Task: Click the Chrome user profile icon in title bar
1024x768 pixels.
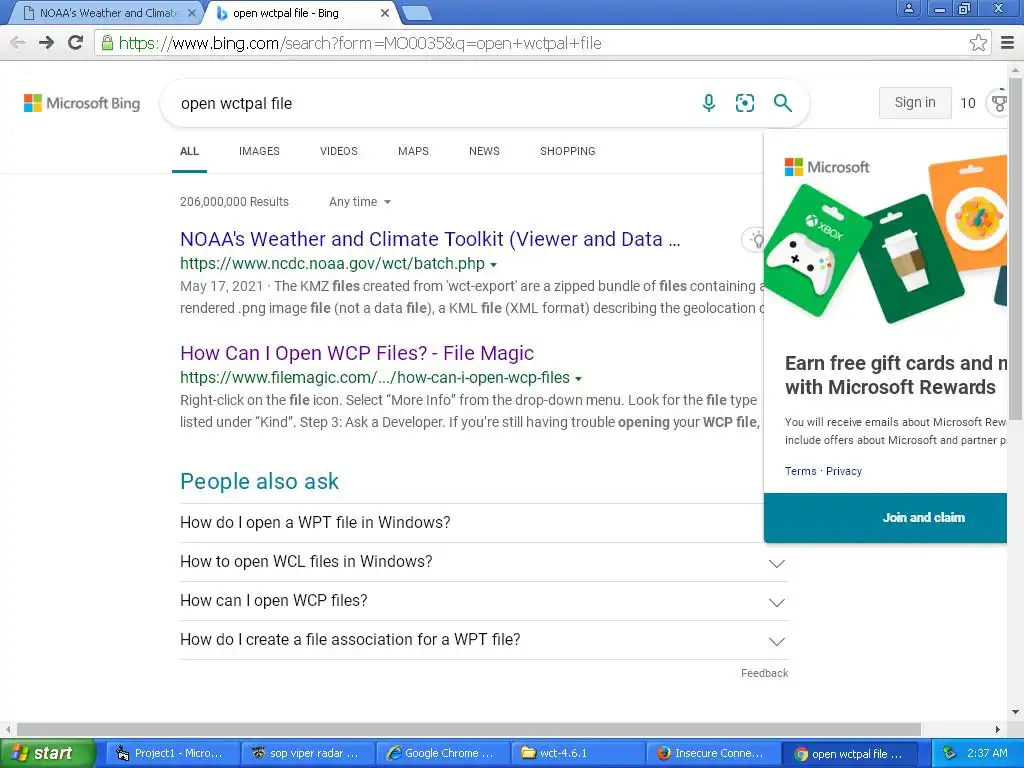Action: (x=908, y=8)
